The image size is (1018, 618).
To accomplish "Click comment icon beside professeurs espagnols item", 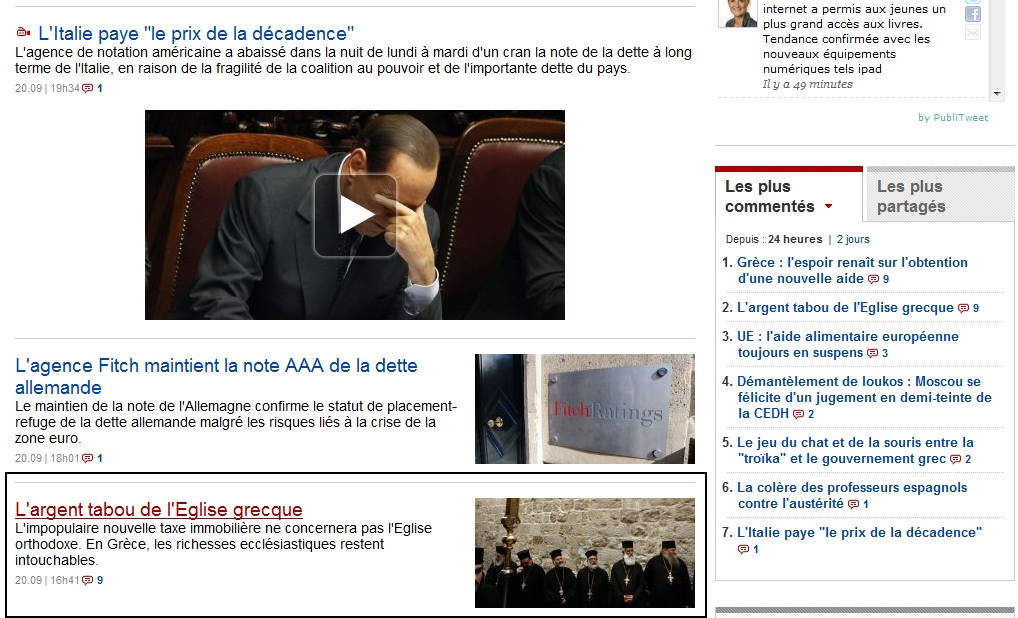I will coord(853,505).
